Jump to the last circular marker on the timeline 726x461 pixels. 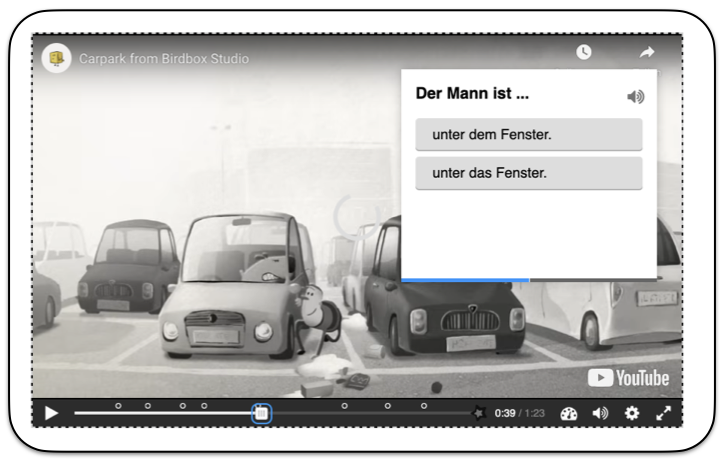[424, 406]
